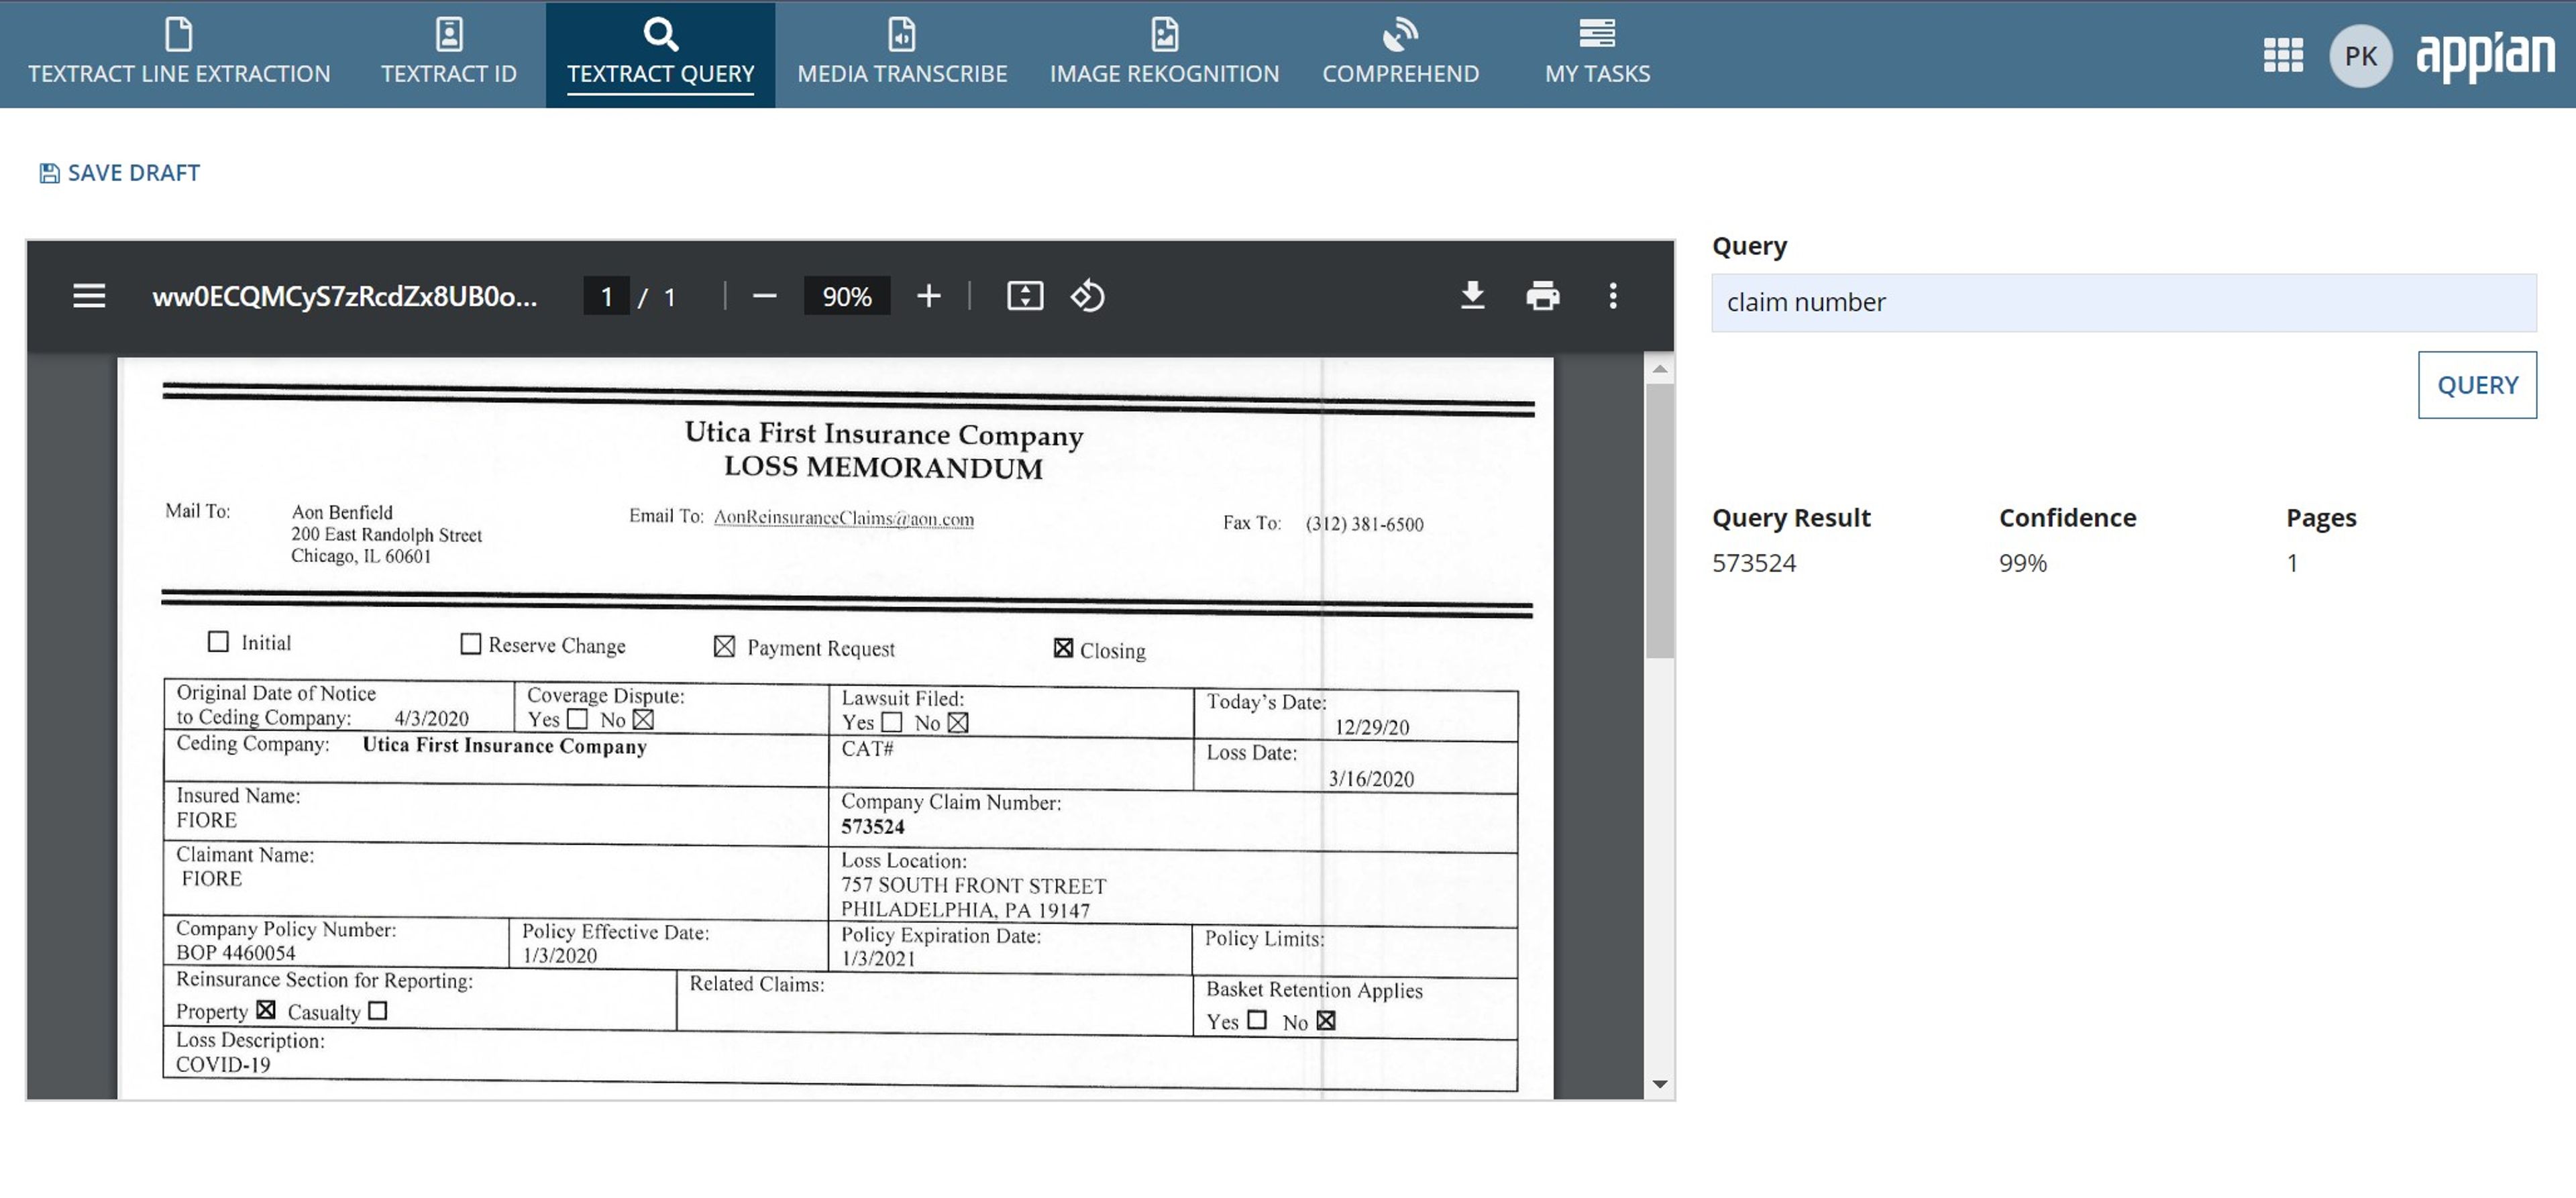Toggle the Closing checkbox
2576x1198 pixels.
coord(1063,648)
